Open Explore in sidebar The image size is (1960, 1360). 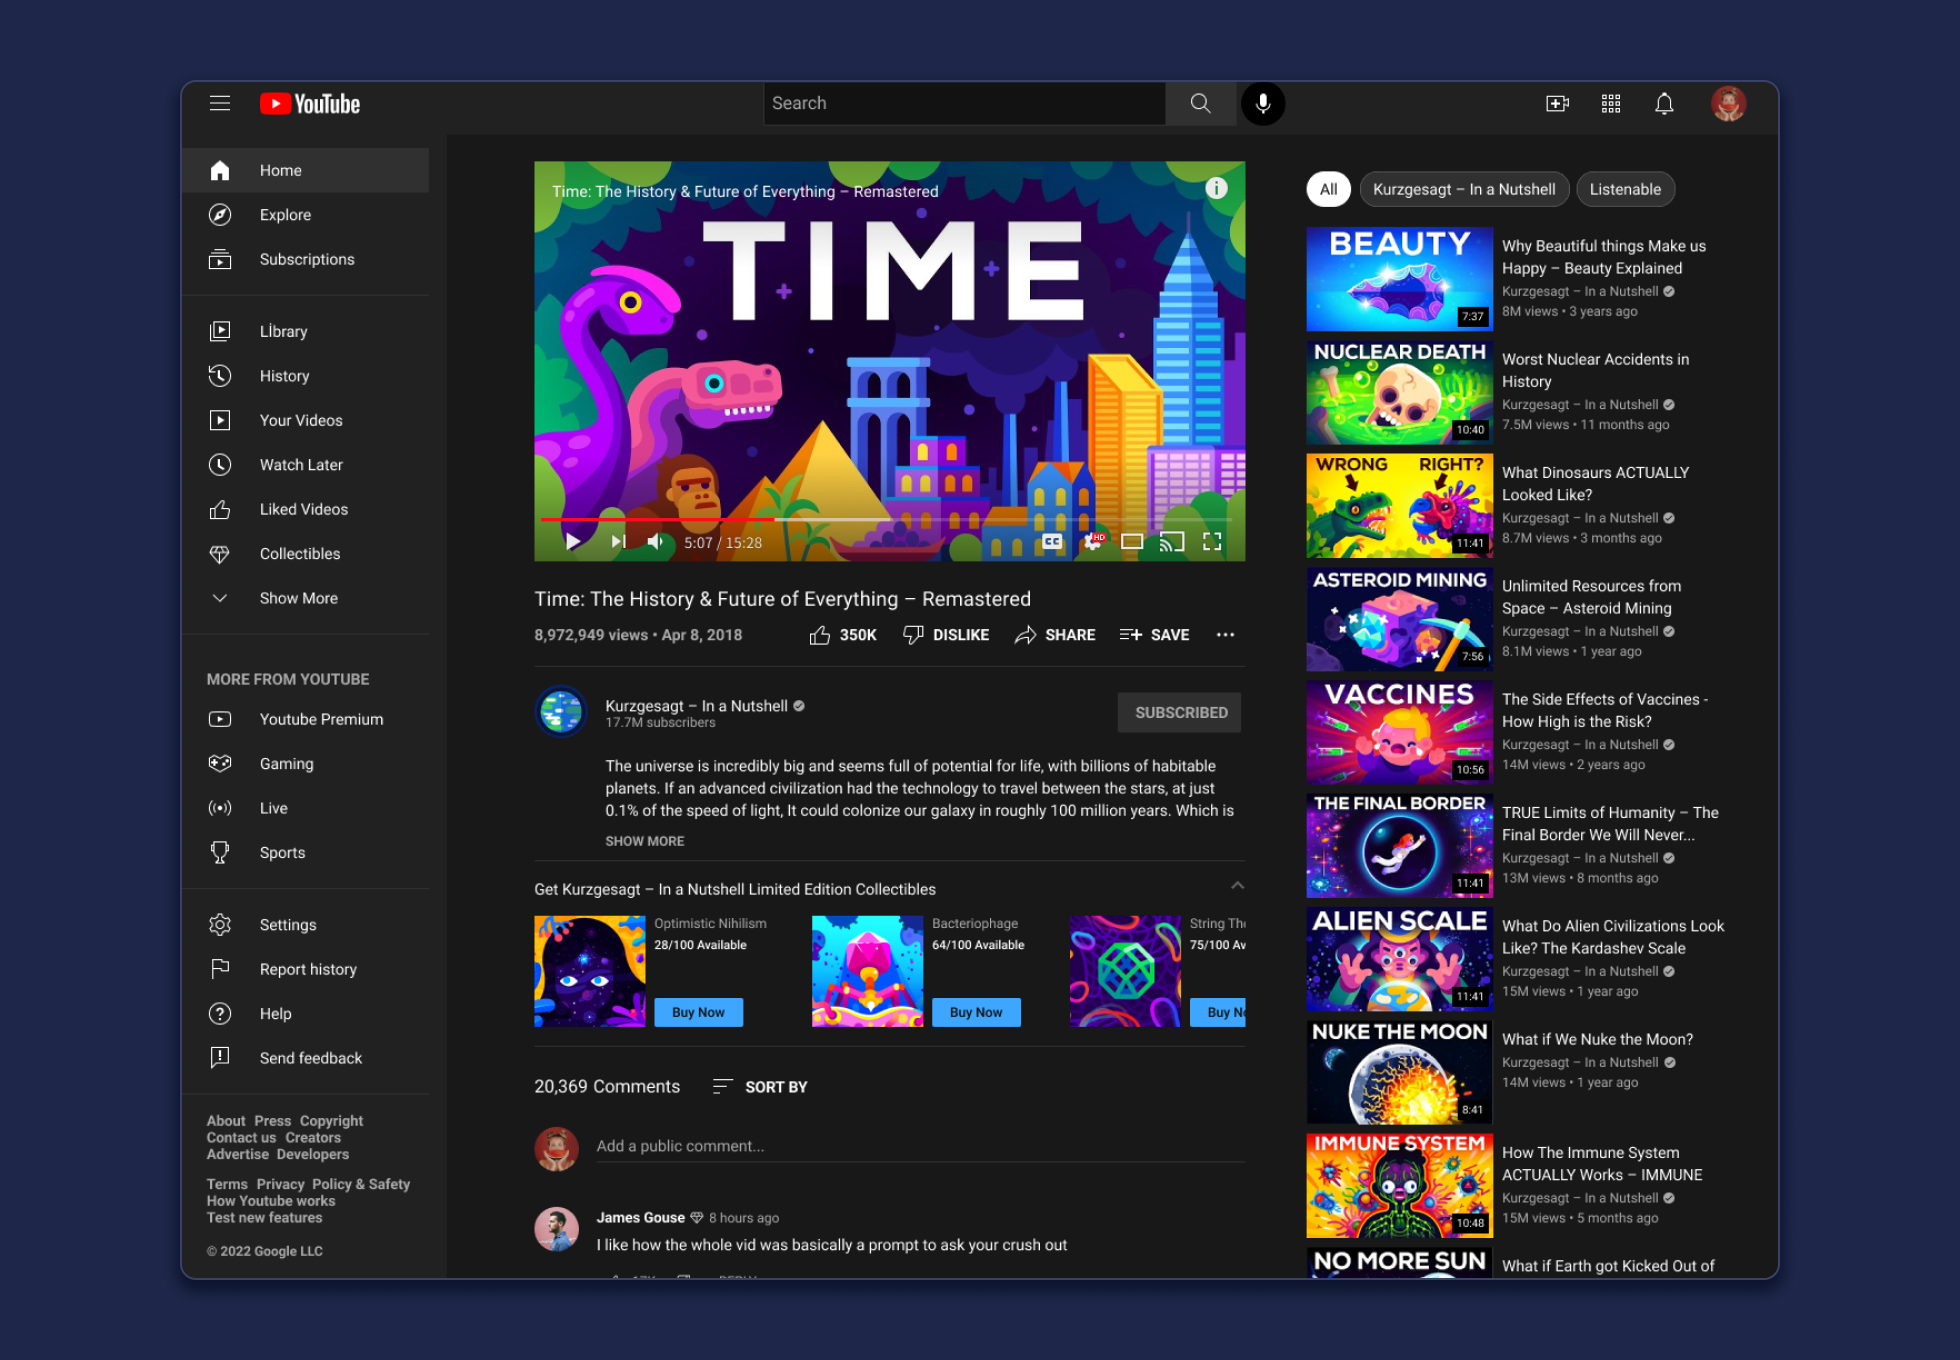305,215
